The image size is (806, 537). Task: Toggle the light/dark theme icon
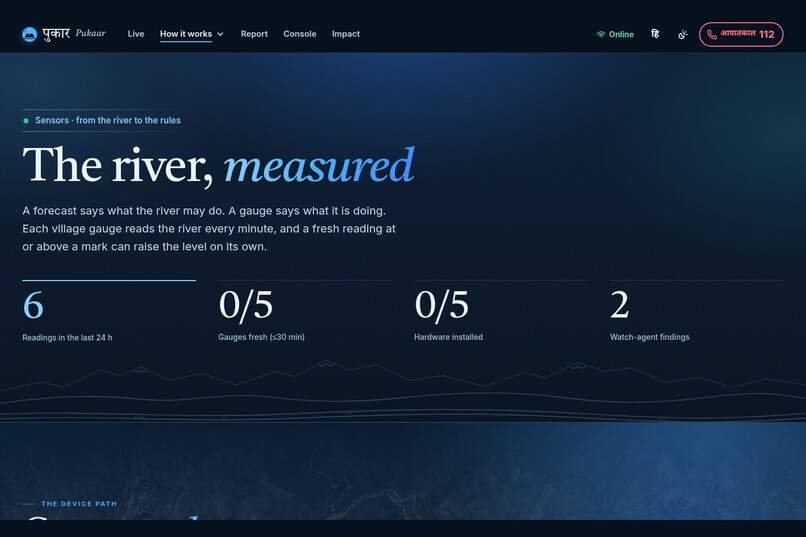(683, 34)
